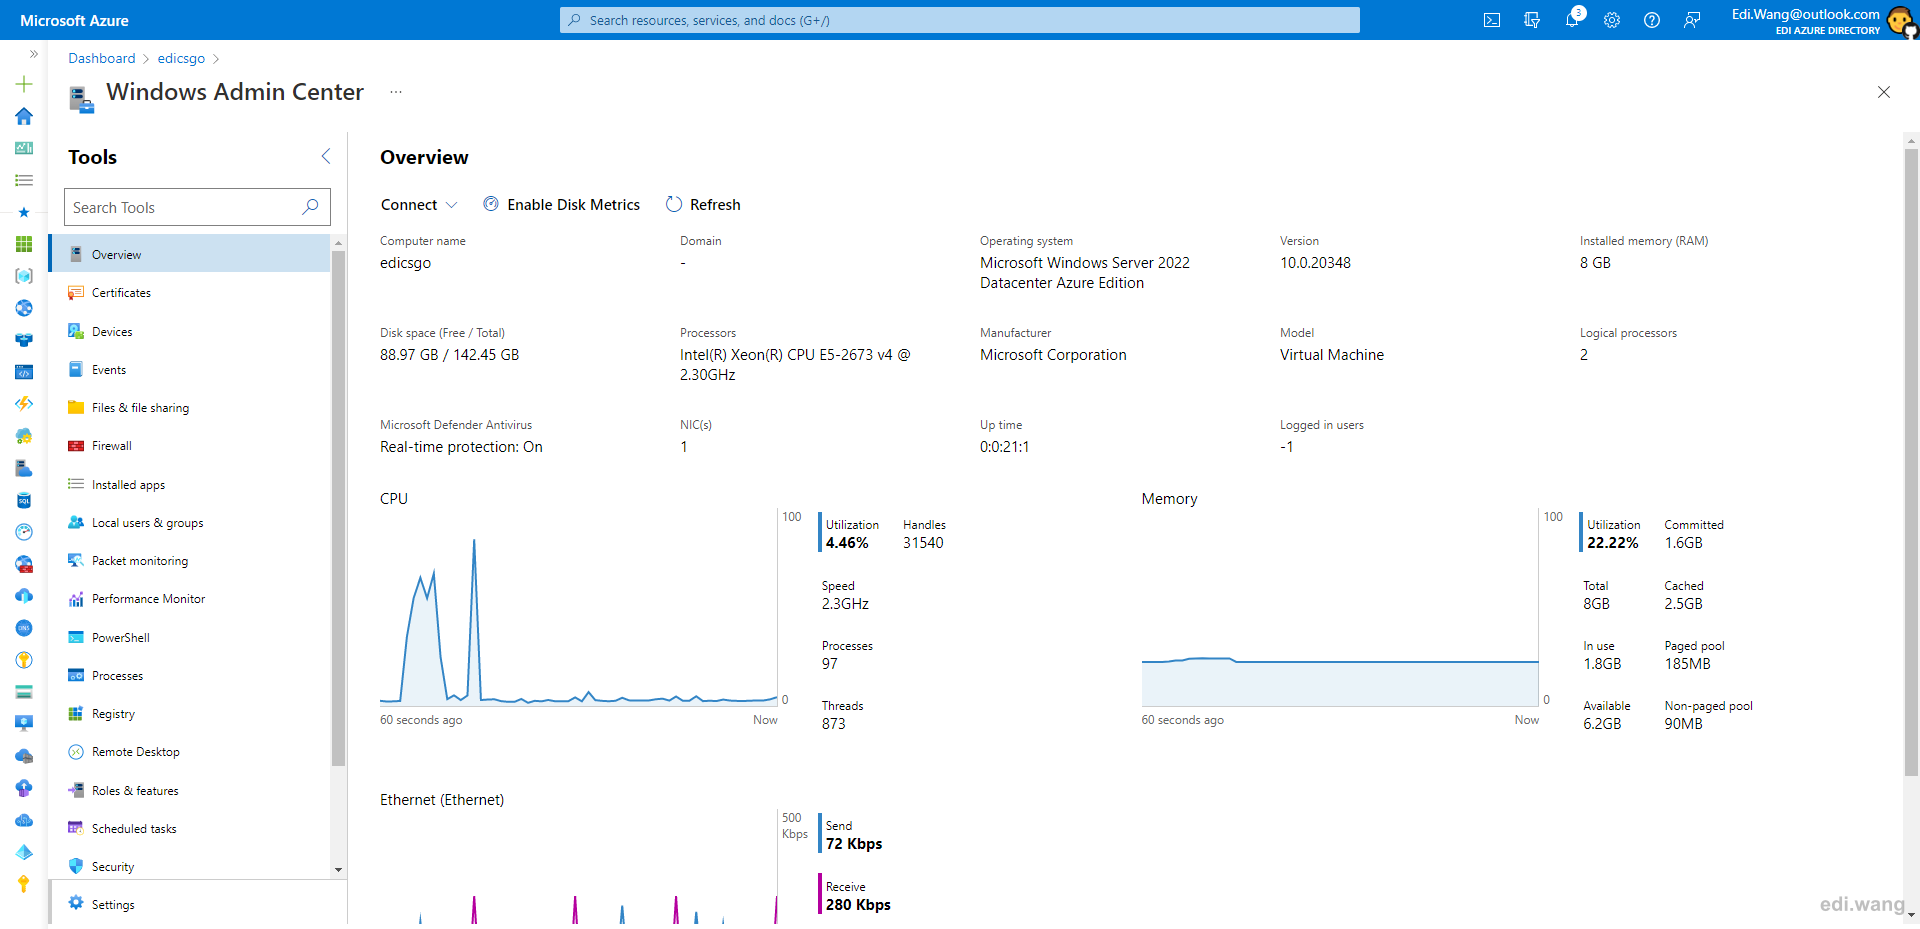Click the Send 72 Kbps value
This screenshot has height=929, width=1920.
pyautogui.click(x=854, y=844)
